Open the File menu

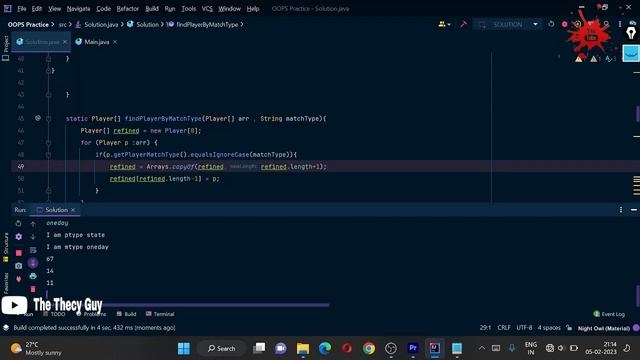pos(21,9)
